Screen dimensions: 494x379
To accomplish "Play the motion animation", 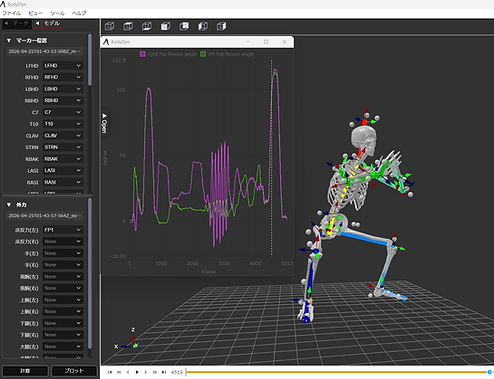I will (x=137, y=372).
